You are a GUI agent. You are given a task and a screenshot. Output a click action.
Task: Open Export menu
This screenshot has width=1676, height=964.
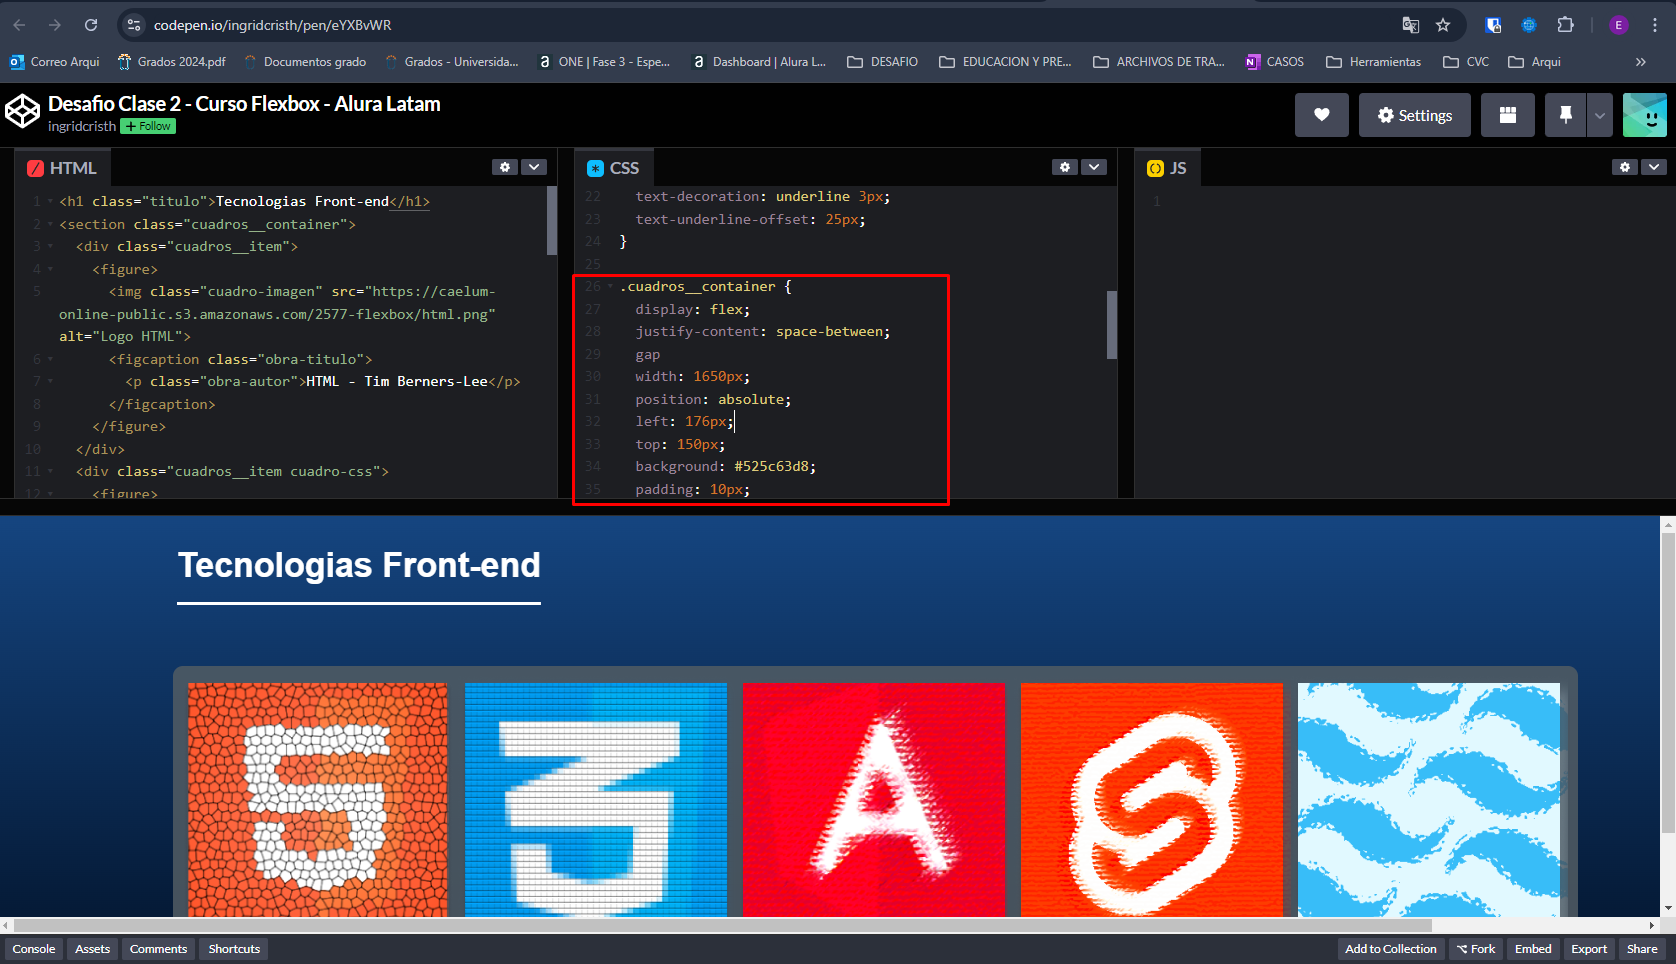pyautogui.click(x=1589, y=949)
